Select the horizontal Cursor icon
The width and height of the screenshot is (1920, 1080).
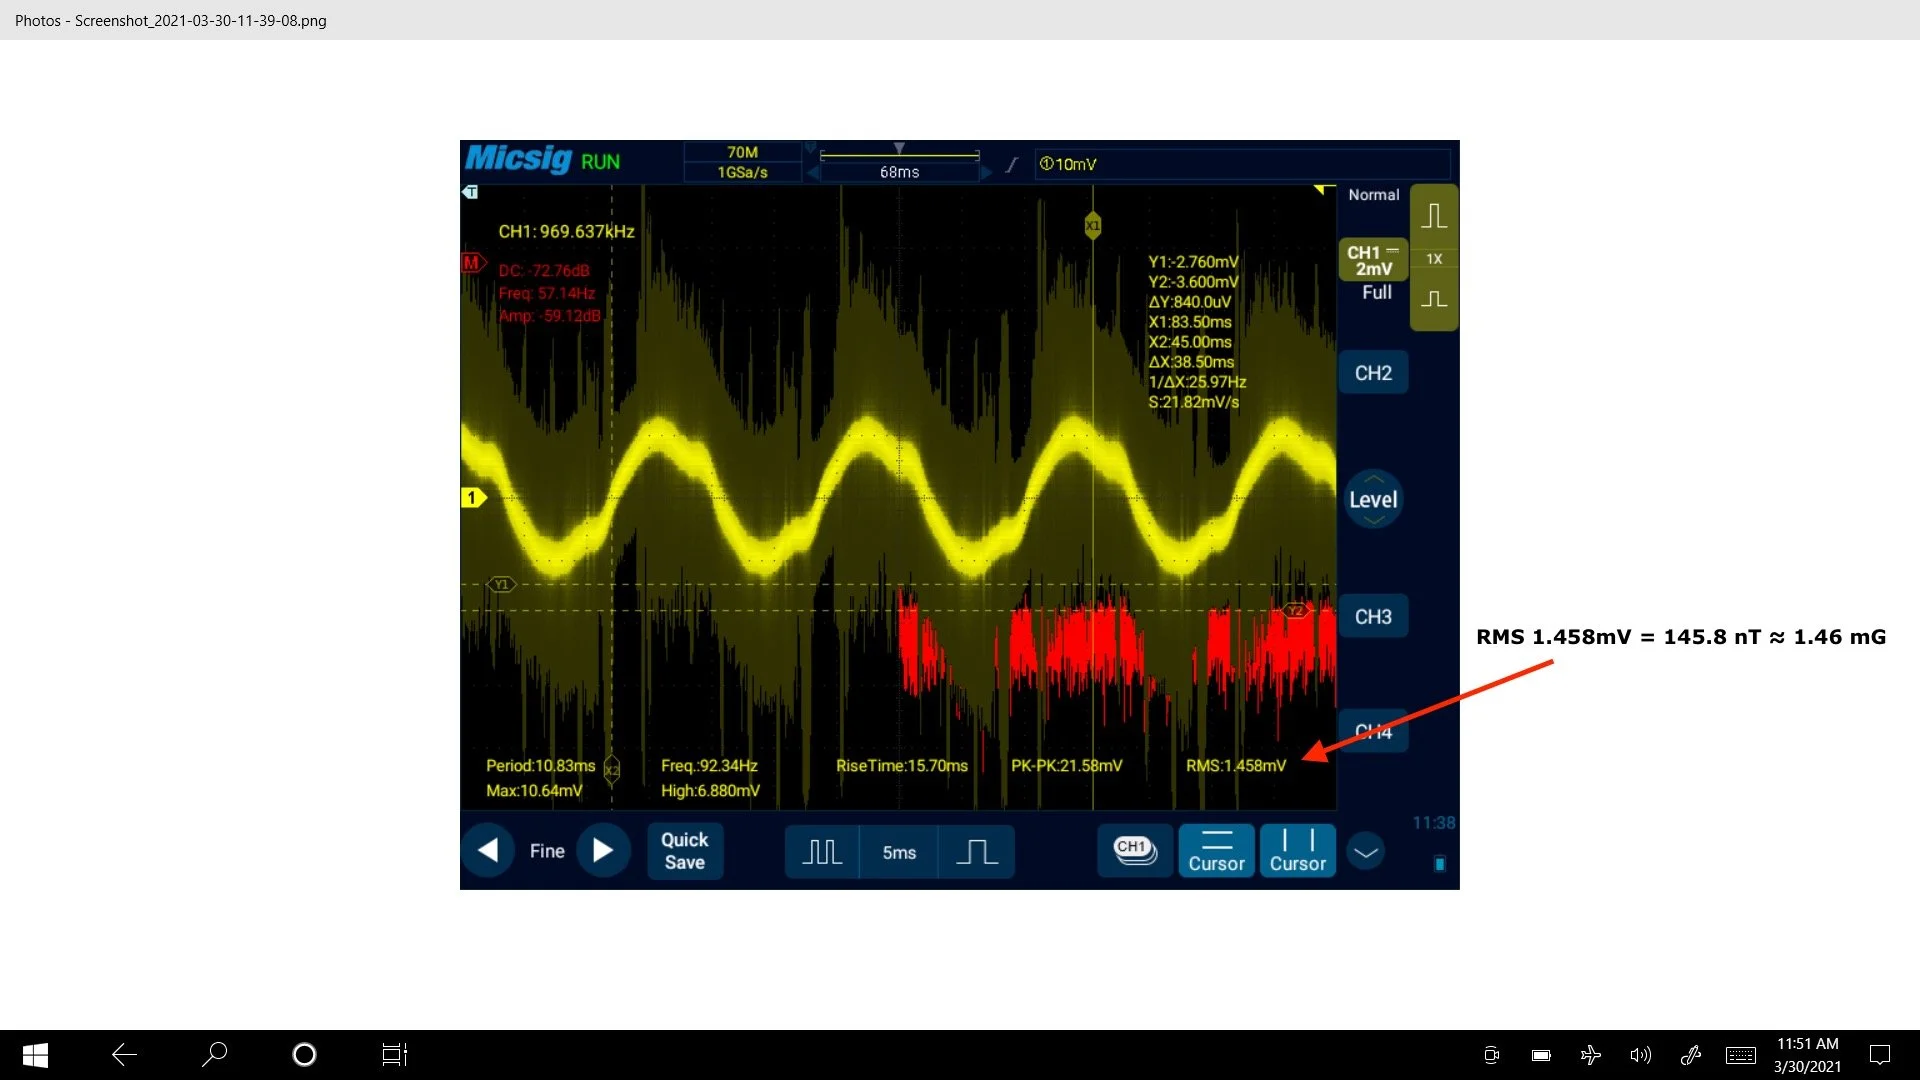coord(1215,850)
